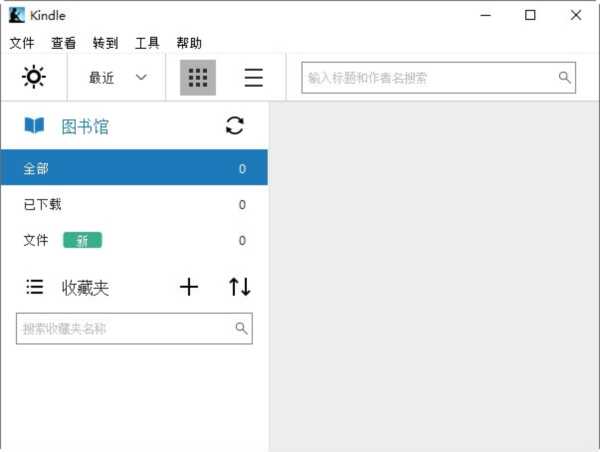Click the collections list icon

(35, 287)
